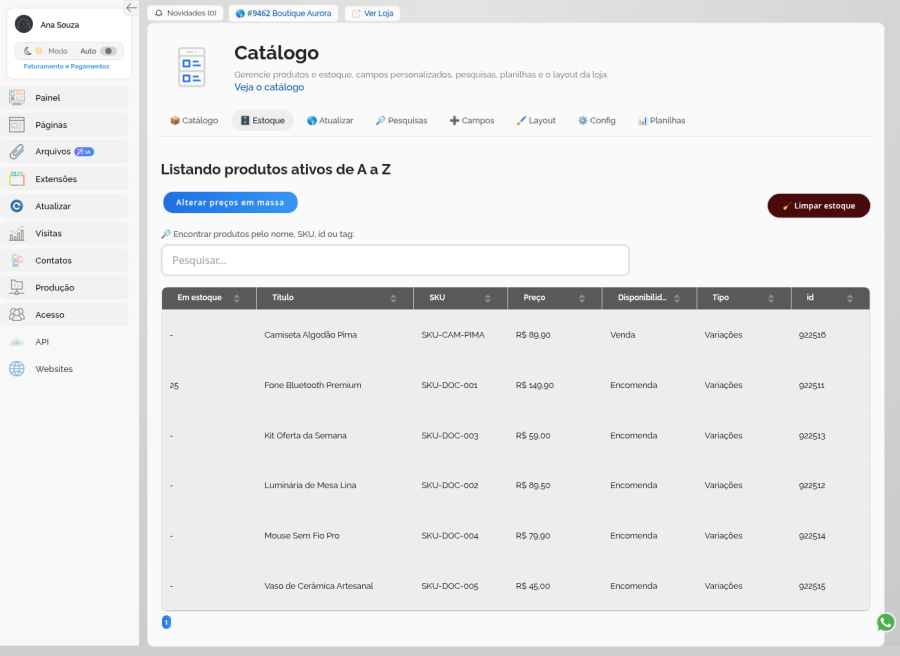The image size is (900, 656).
Task: Open WhatsApp chat support icon
Action: pos(885,622)
